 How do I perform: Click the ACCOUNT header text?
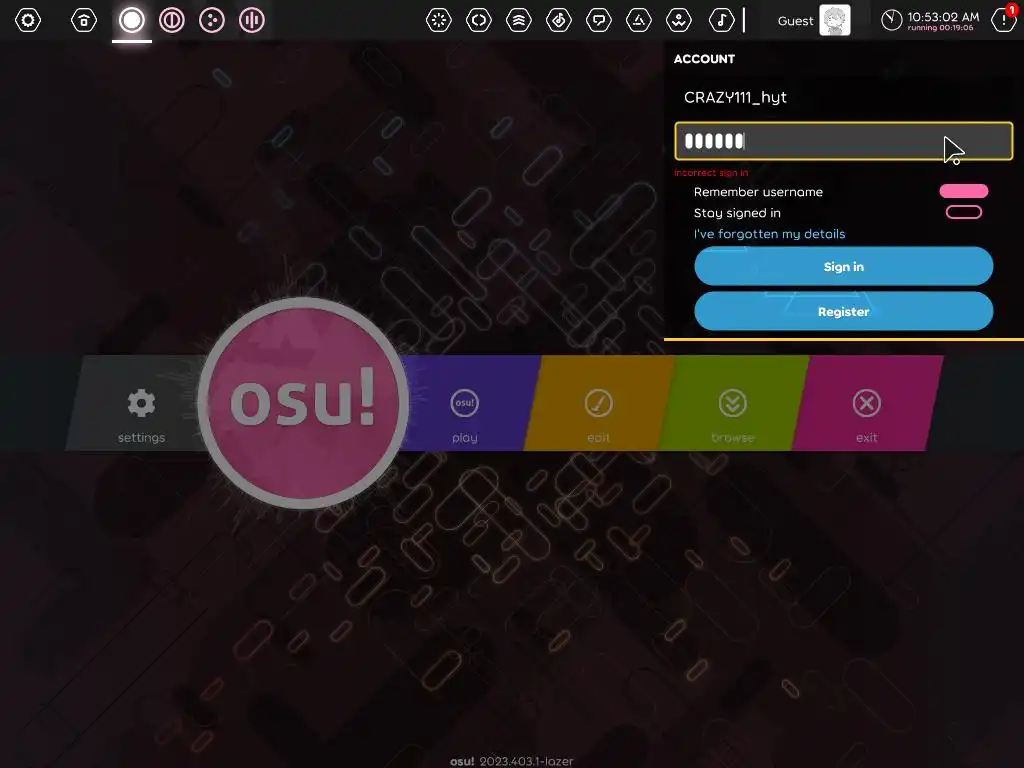(x=704, y=59)
